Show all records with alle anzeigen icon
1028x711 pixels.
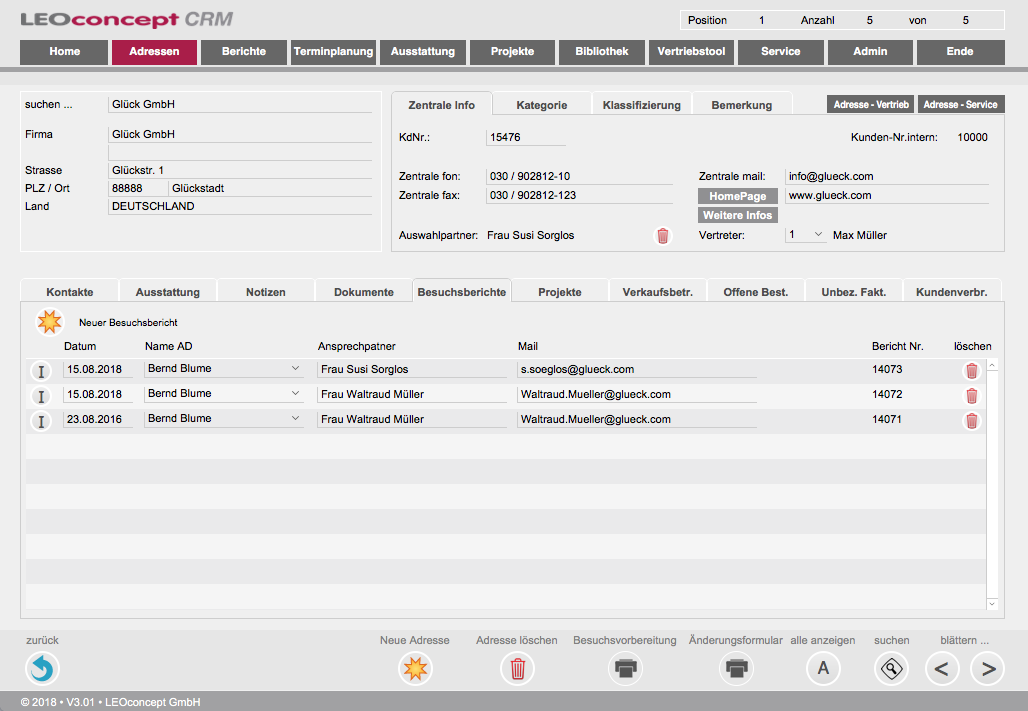pyautogui.click(x=823, y=668)
